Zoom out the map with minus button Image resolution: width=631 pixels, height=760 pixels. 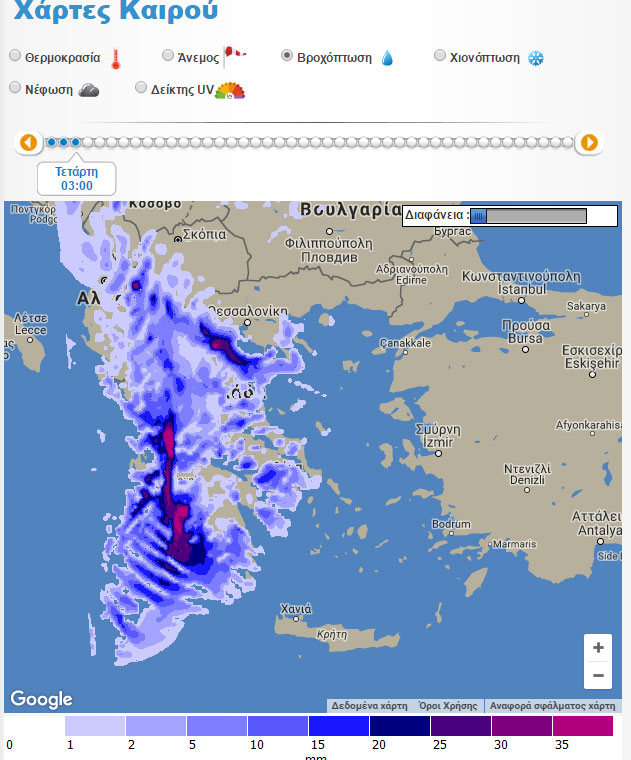point(598,676)
